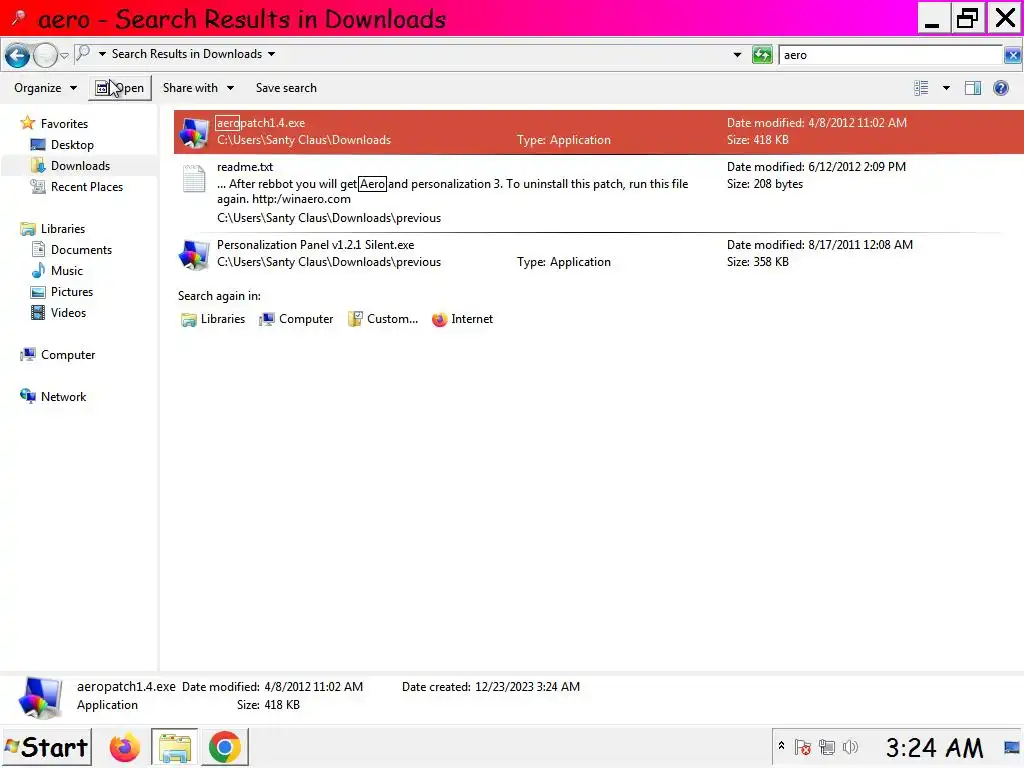Open the Documents library
Image resolution: width=1024 pixels, height=768 pixels.
coord(81,249)
